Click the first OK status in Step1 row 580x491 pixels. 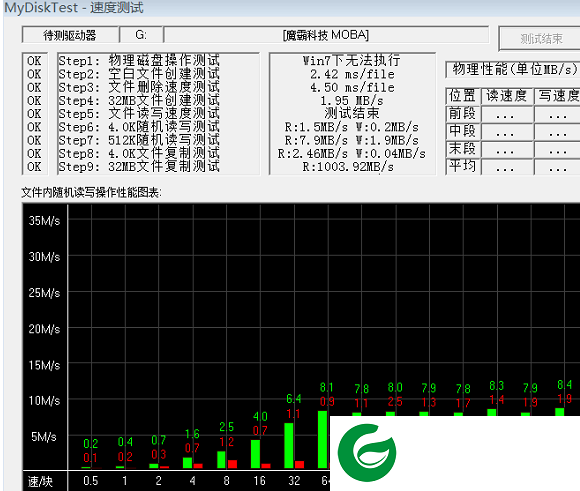(34, 61)
